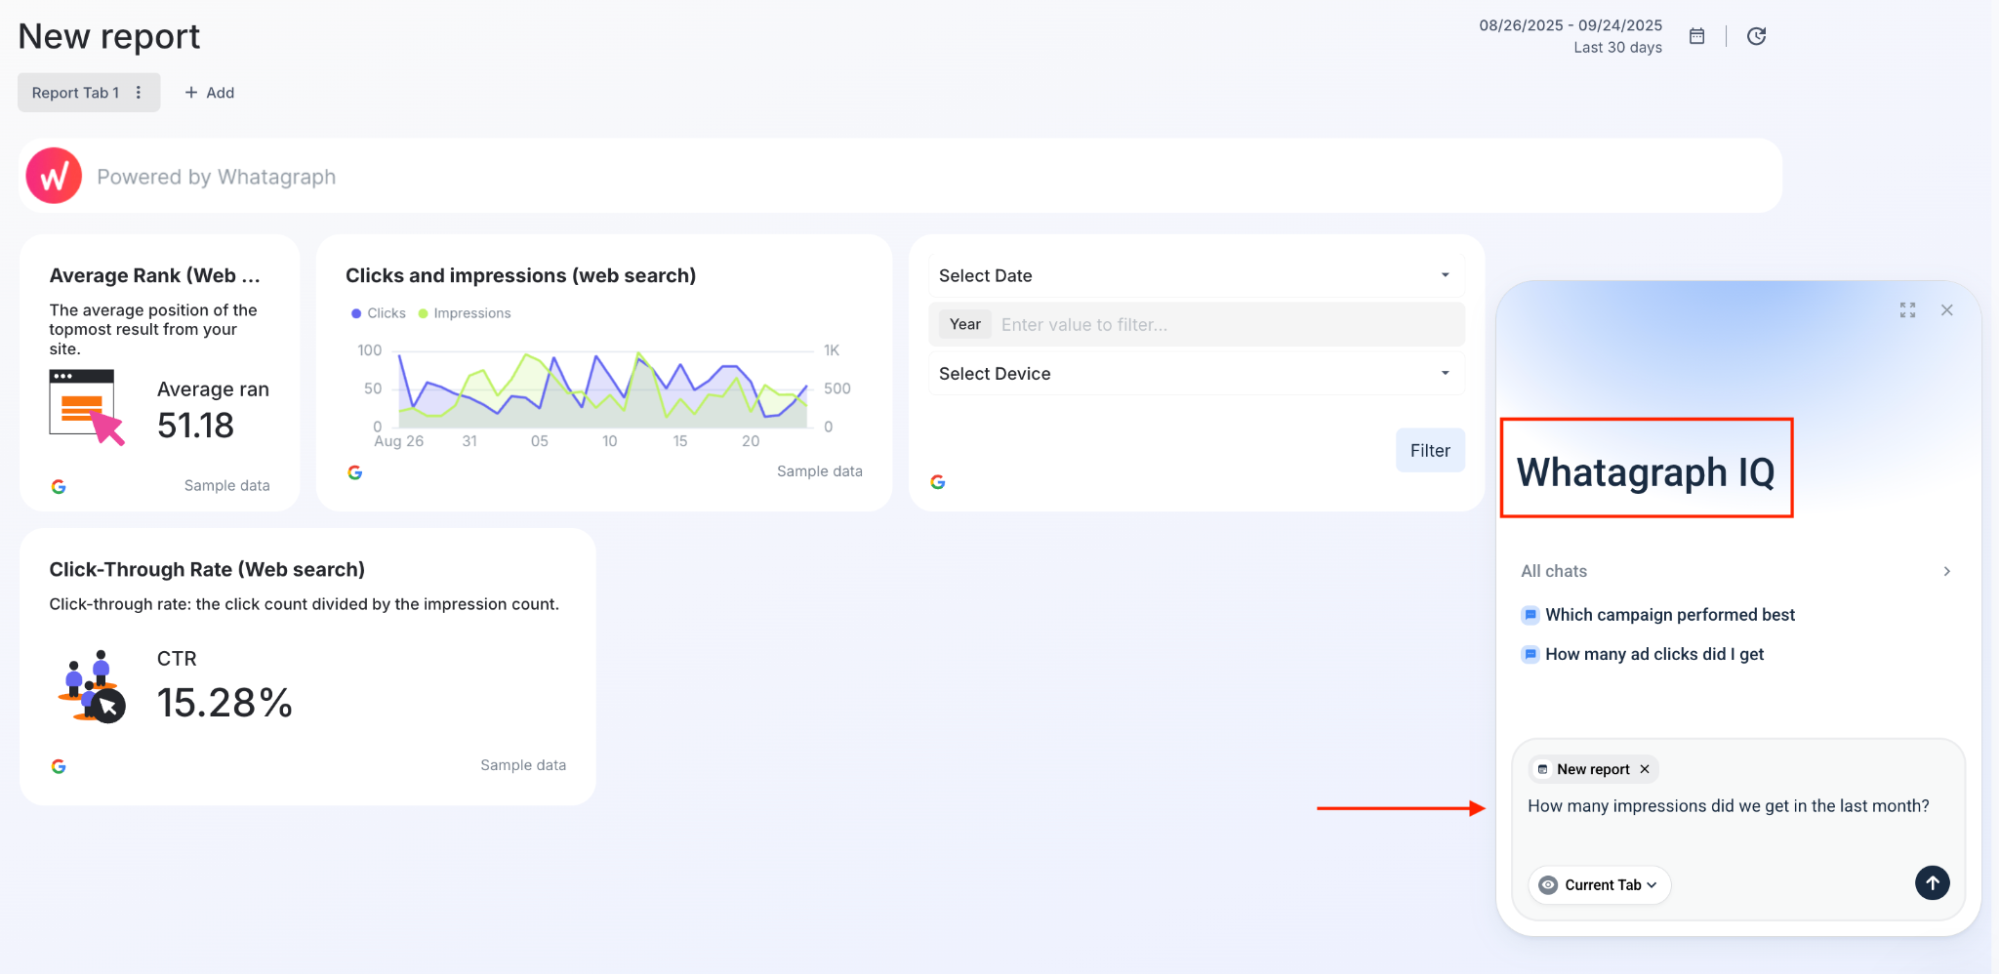Open the calendar icon beside the date range

click(x=1696, y=35)
